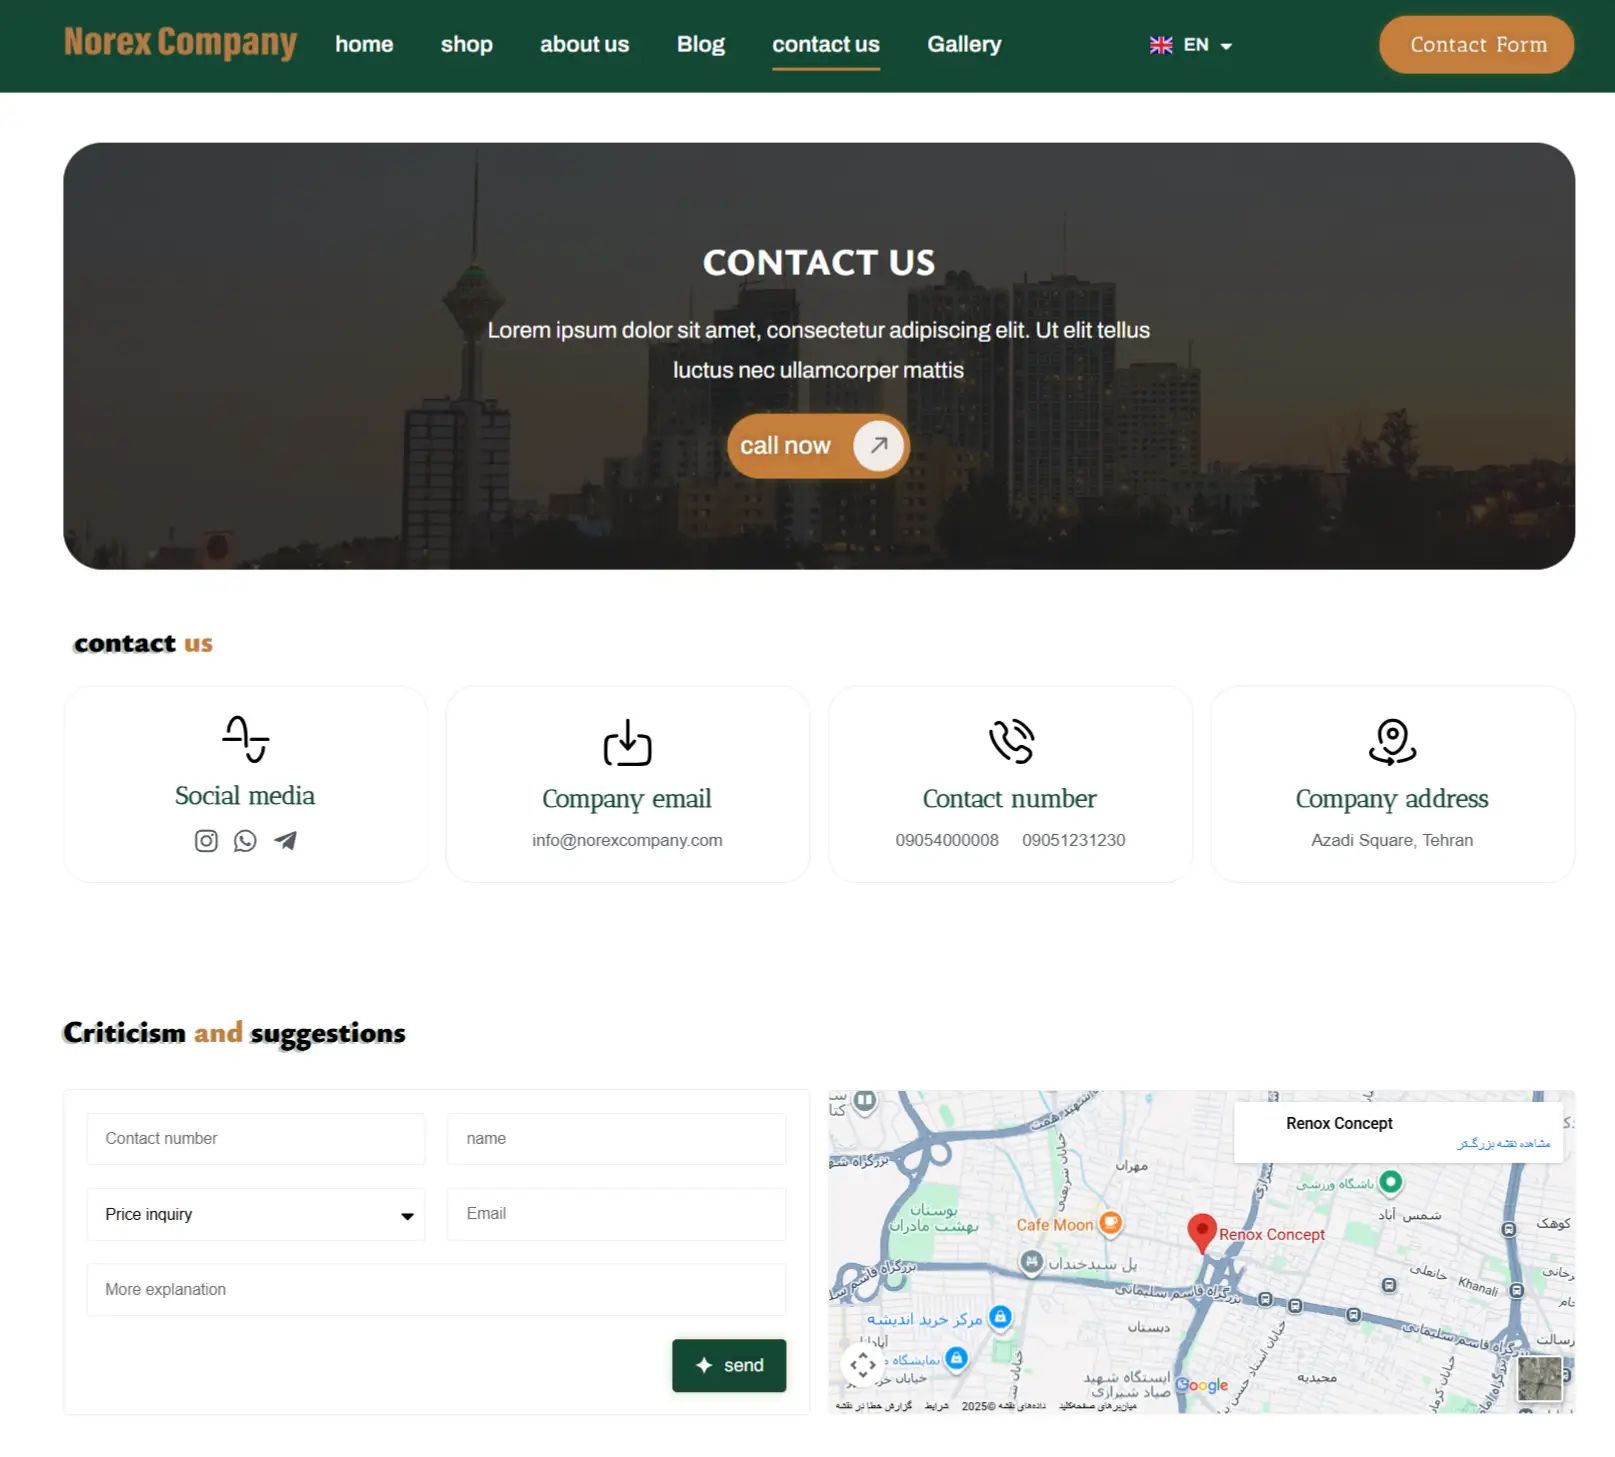Click the Norex Company logo
This screenshot has width=1615, height=1457.
180,43
